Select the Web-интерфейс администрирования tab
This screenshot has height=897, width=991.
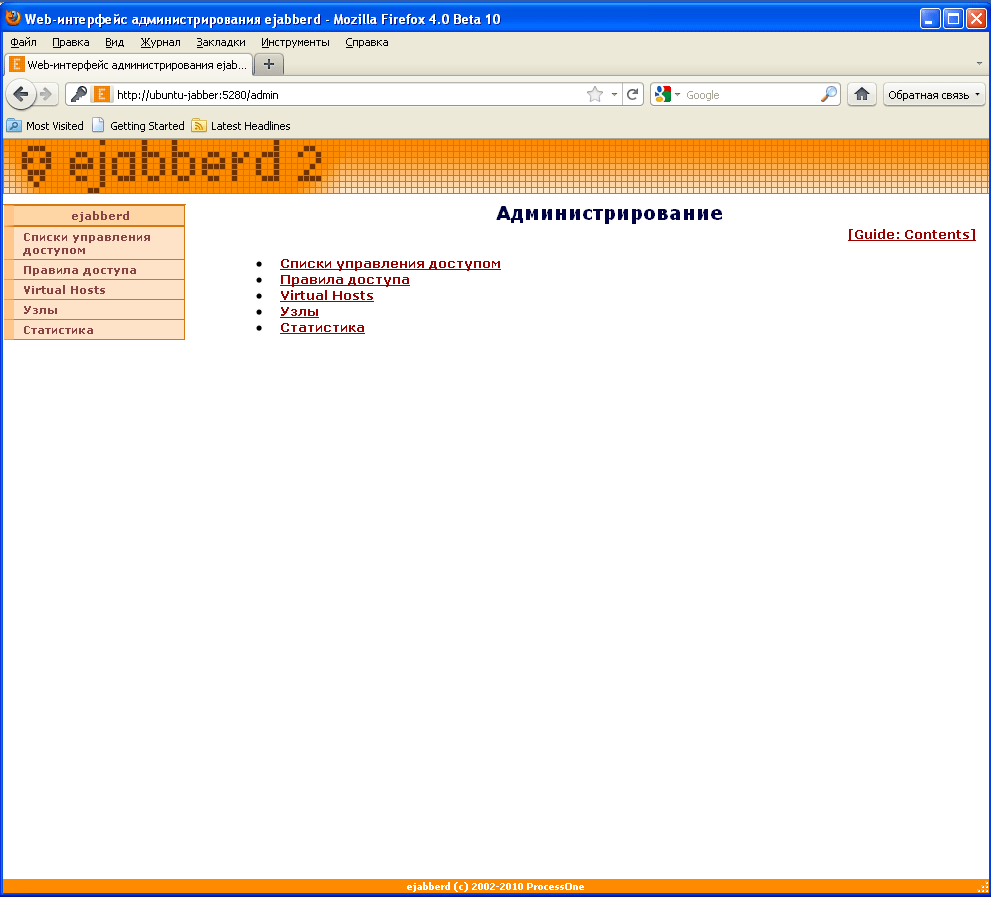click(129, 64)
